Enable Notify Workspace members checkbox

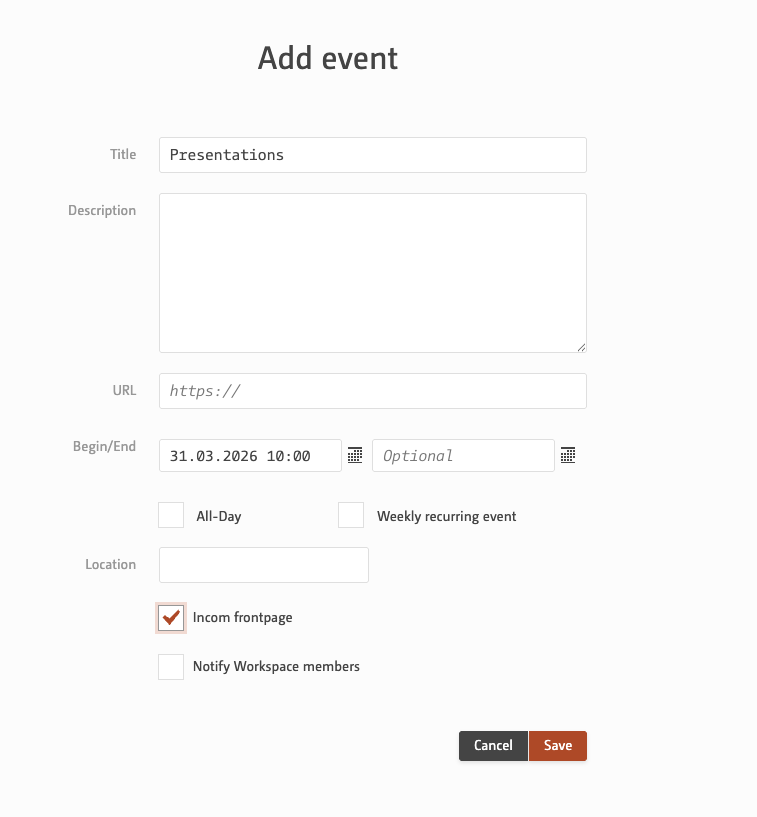coord(171,667)
